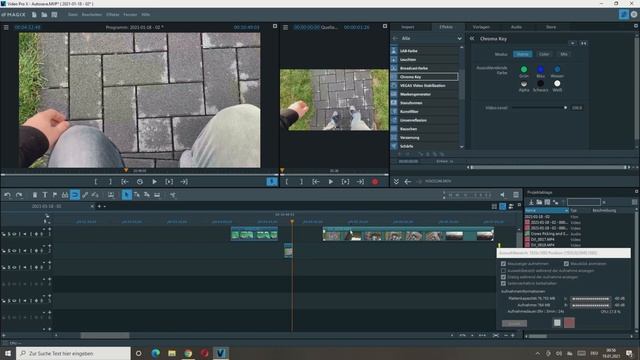Expand the Alle effects category dropdown
Image resolution: width=640 pixels, height=360 pixels.
click(x=459, y=38)
